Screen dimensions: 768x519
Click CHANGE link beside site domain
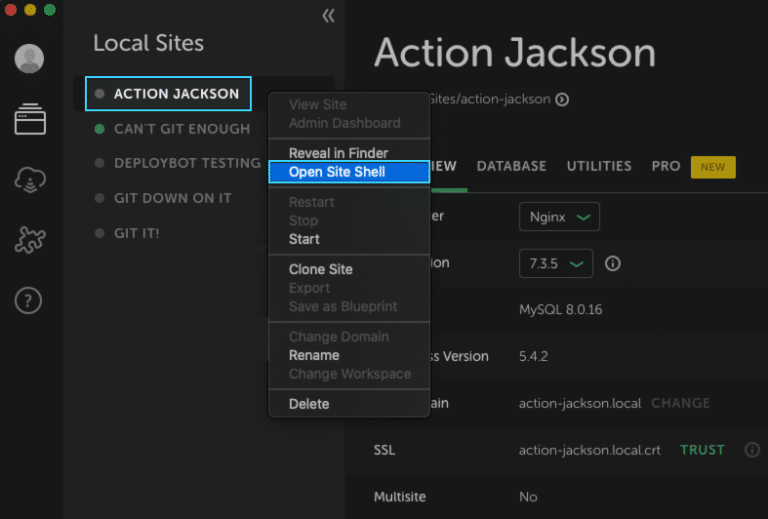pyautogui.click(x=680, y=403)
